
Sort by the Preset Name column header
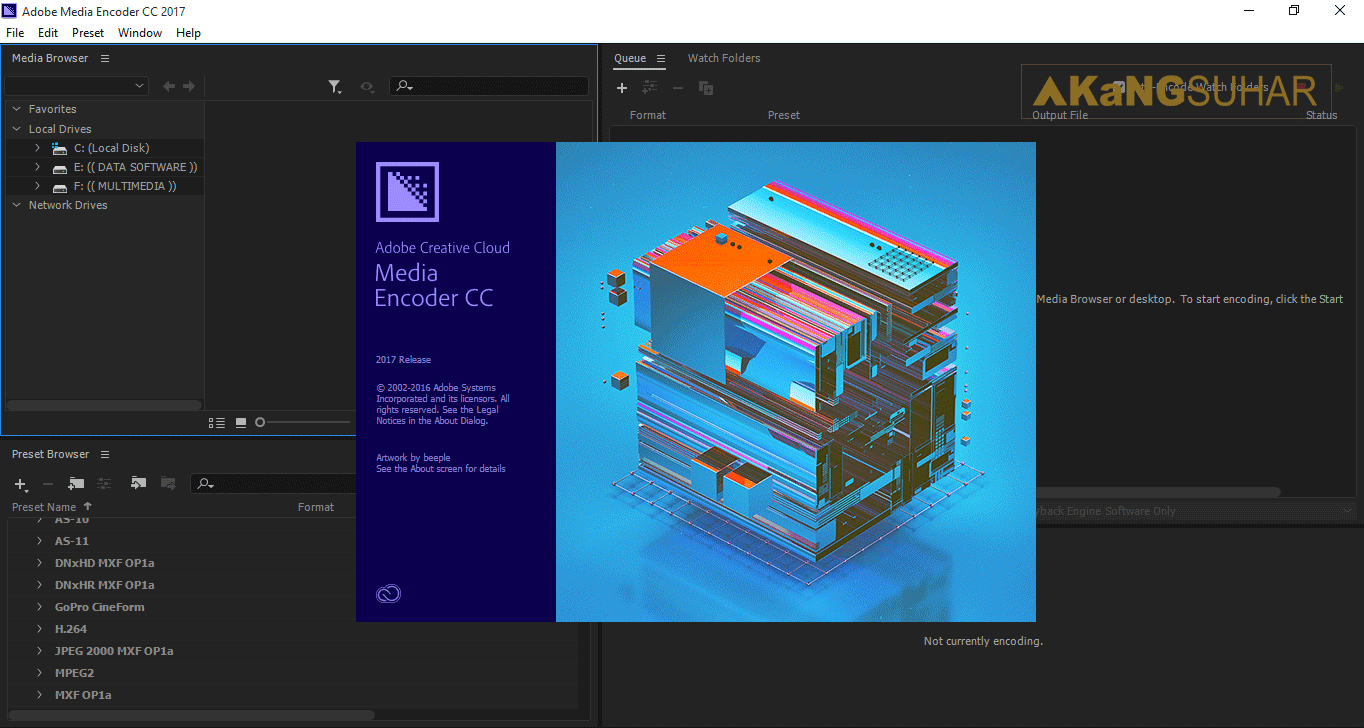44,507
